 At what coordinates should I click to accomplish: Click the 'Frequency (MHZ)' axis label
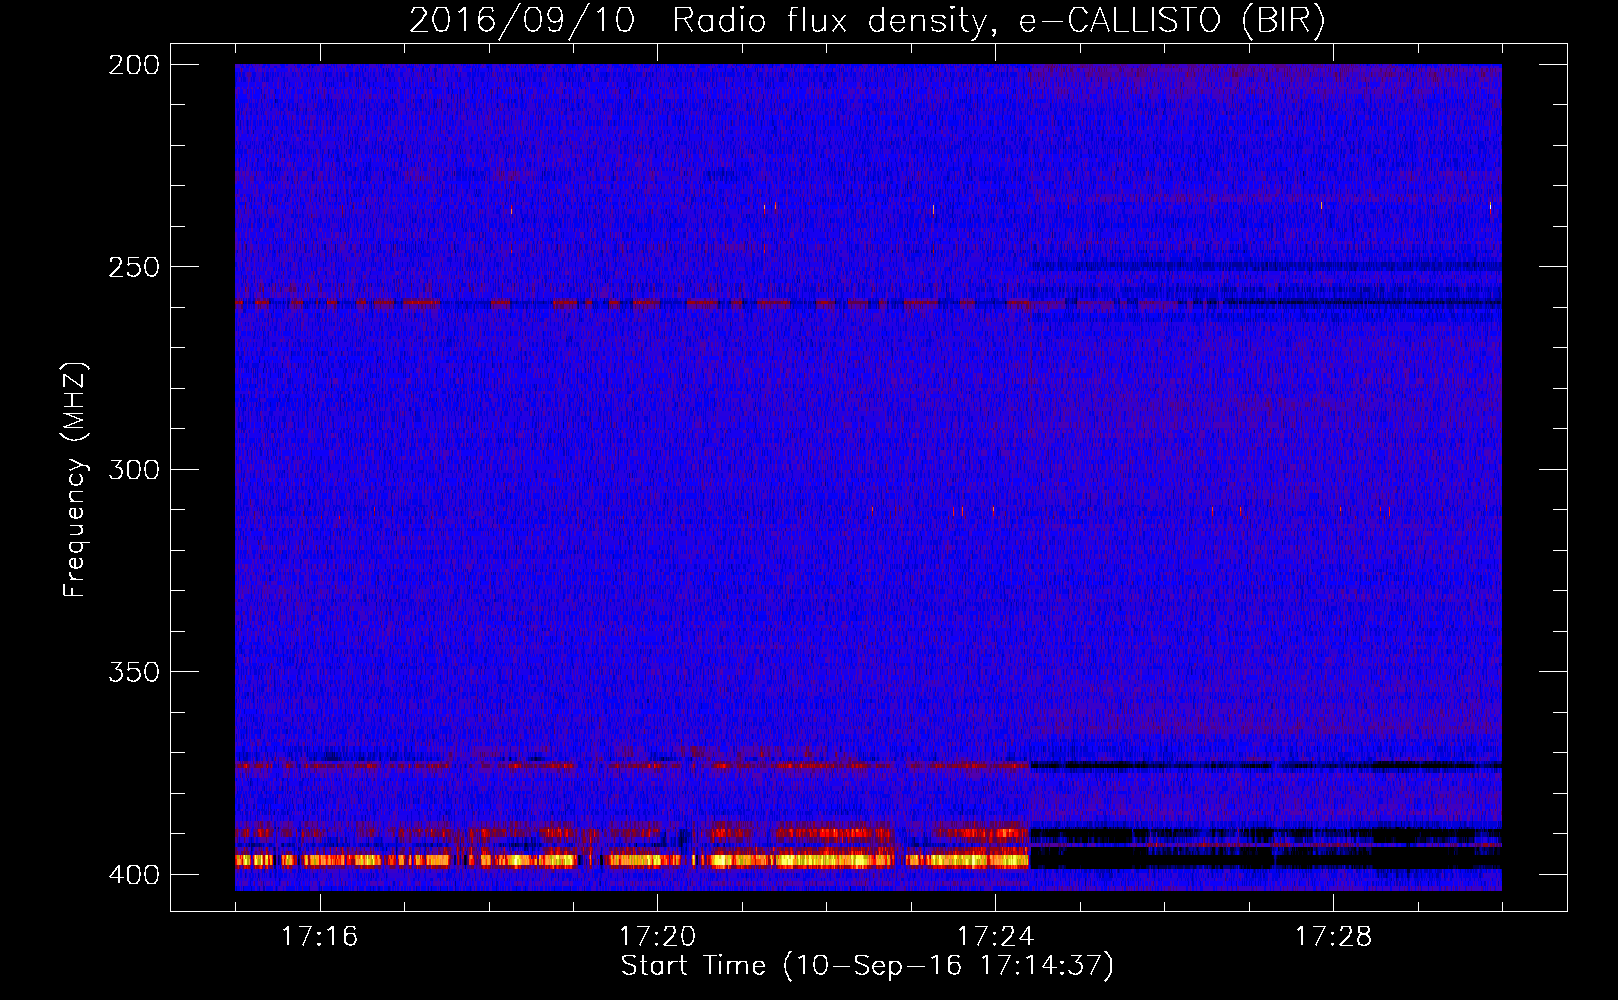75,480
